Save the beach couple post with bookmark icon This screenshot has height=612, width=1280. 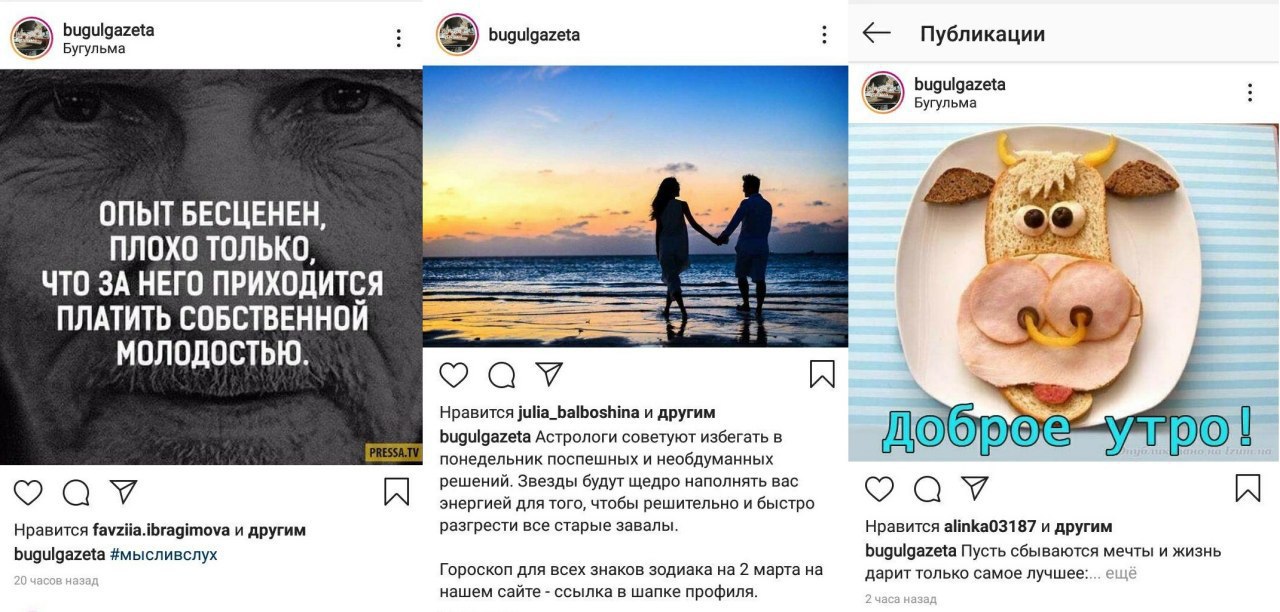[822, 374]
